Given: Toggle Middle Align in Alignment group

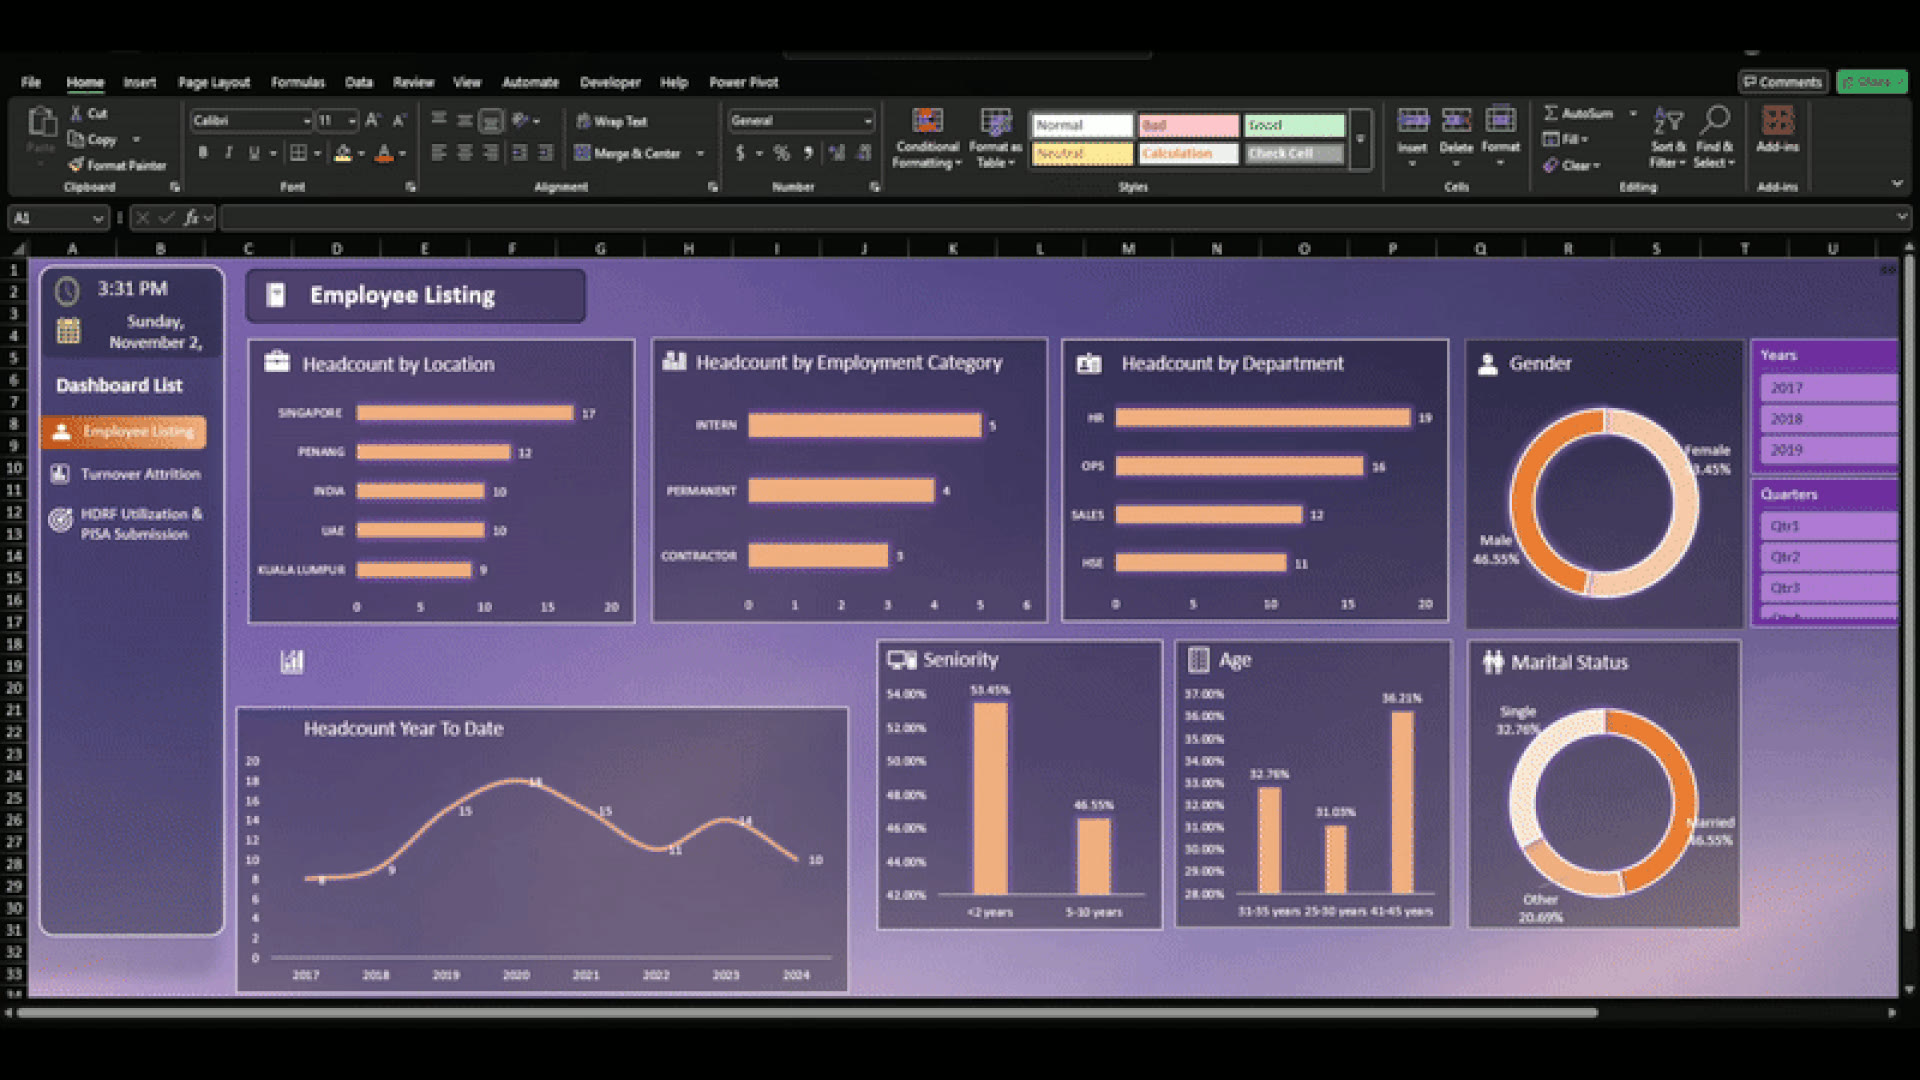Looking at the screenshot, I should [x=465, y=120].
